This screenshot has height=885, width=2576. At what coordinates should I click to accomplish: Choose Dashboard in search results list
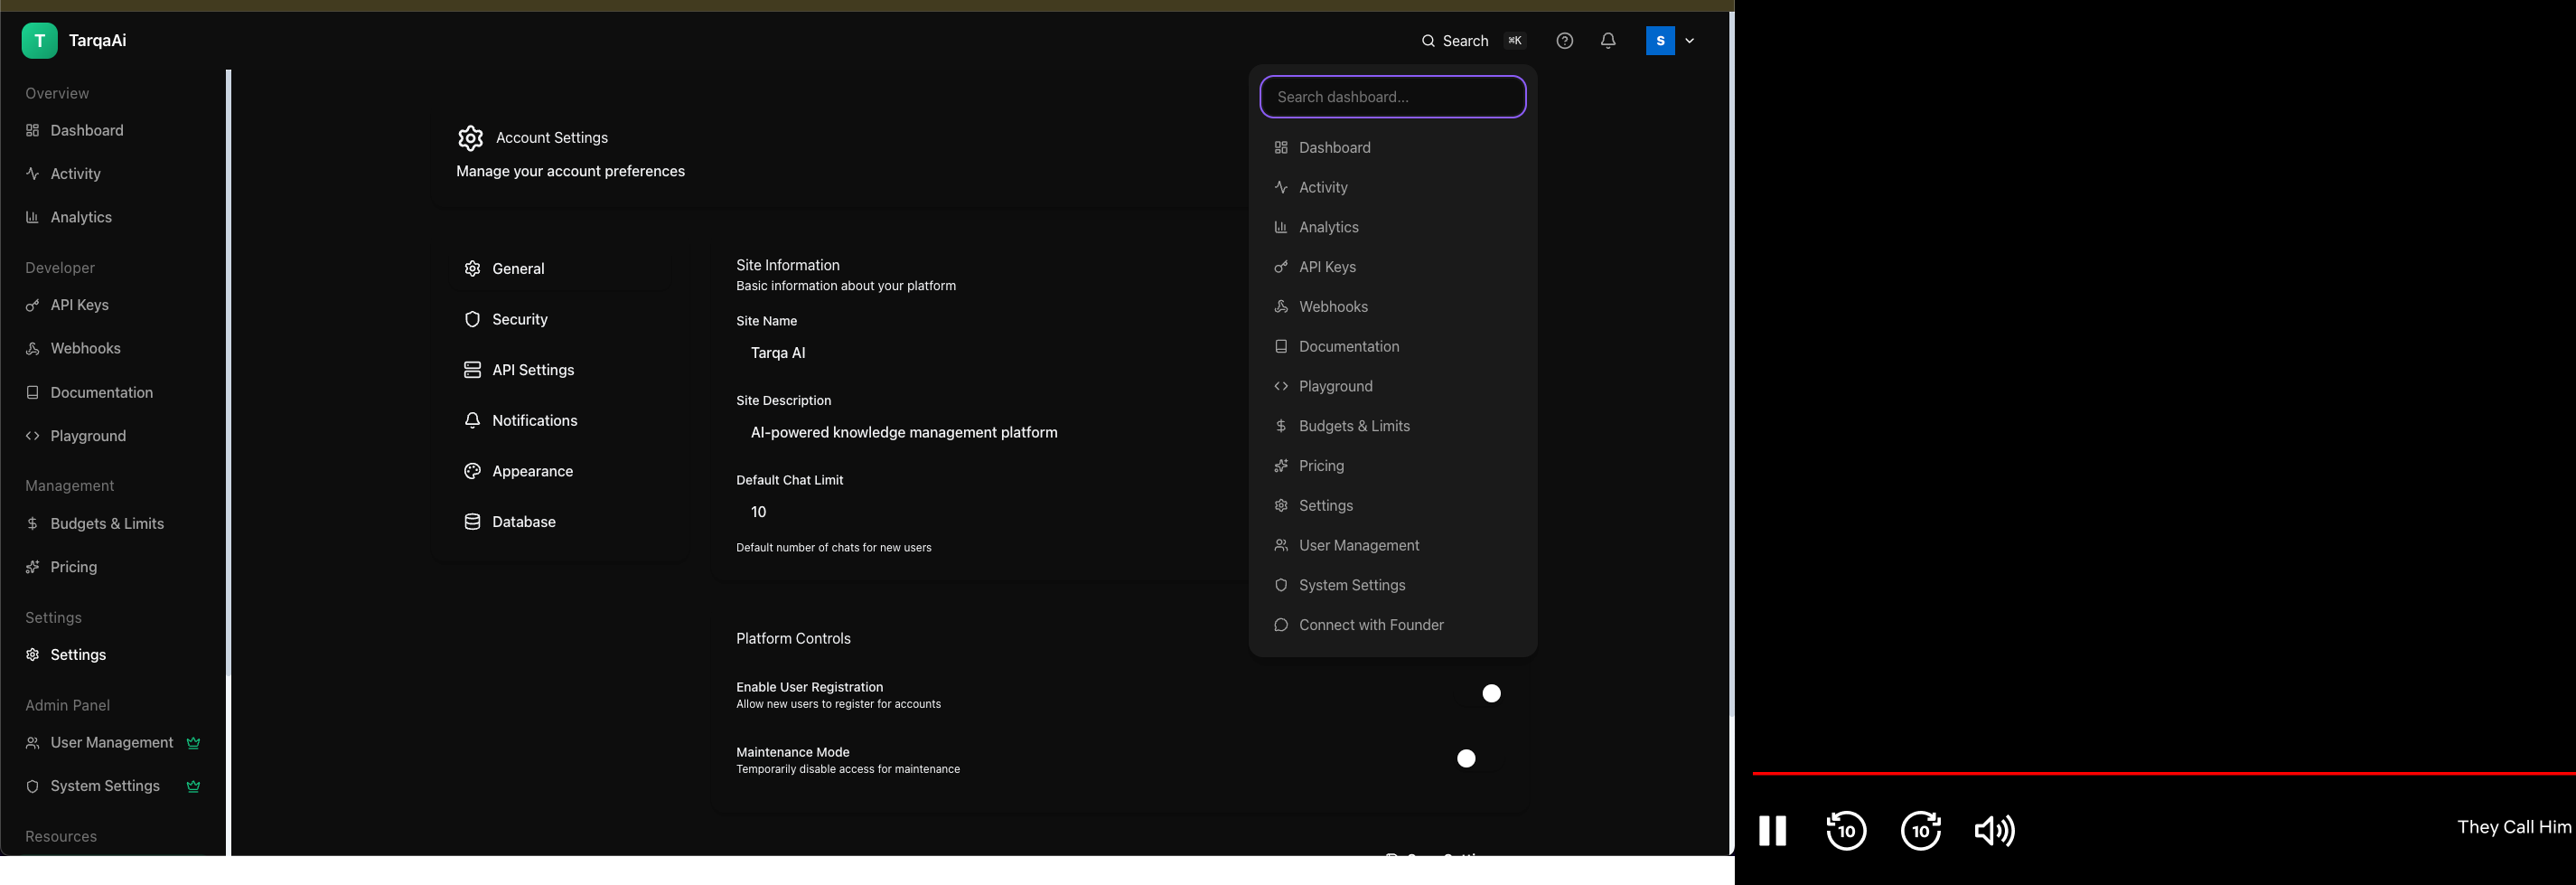(1392, 148)
